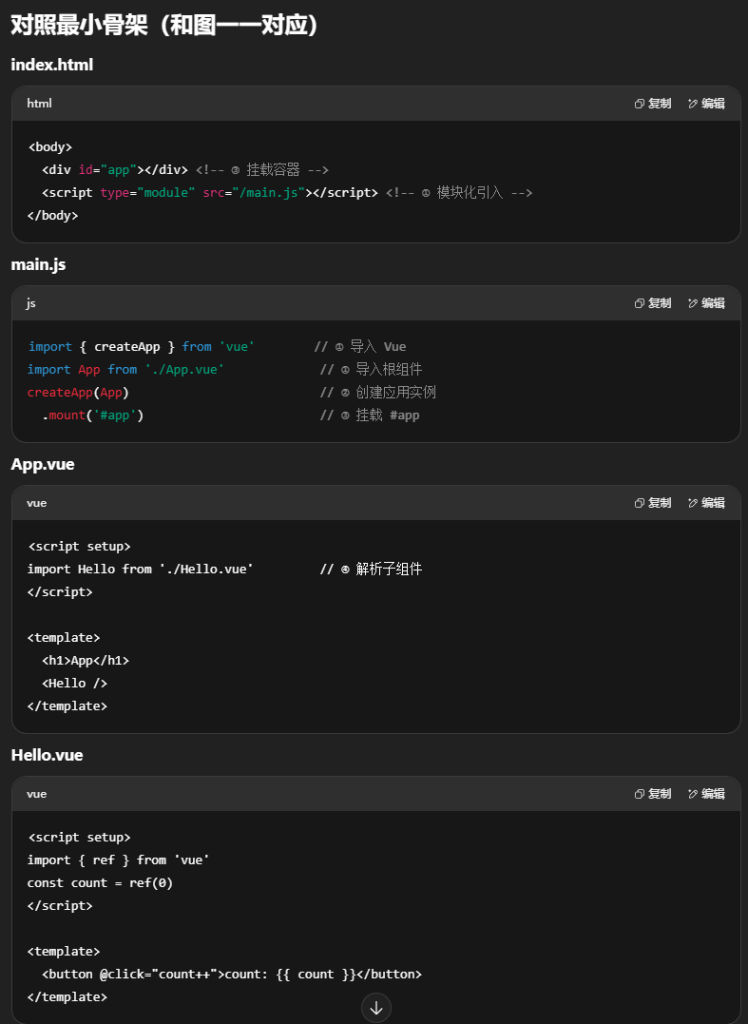
Task: Click the scroll-to-bottom arrow button
Action: [376, 1008]
